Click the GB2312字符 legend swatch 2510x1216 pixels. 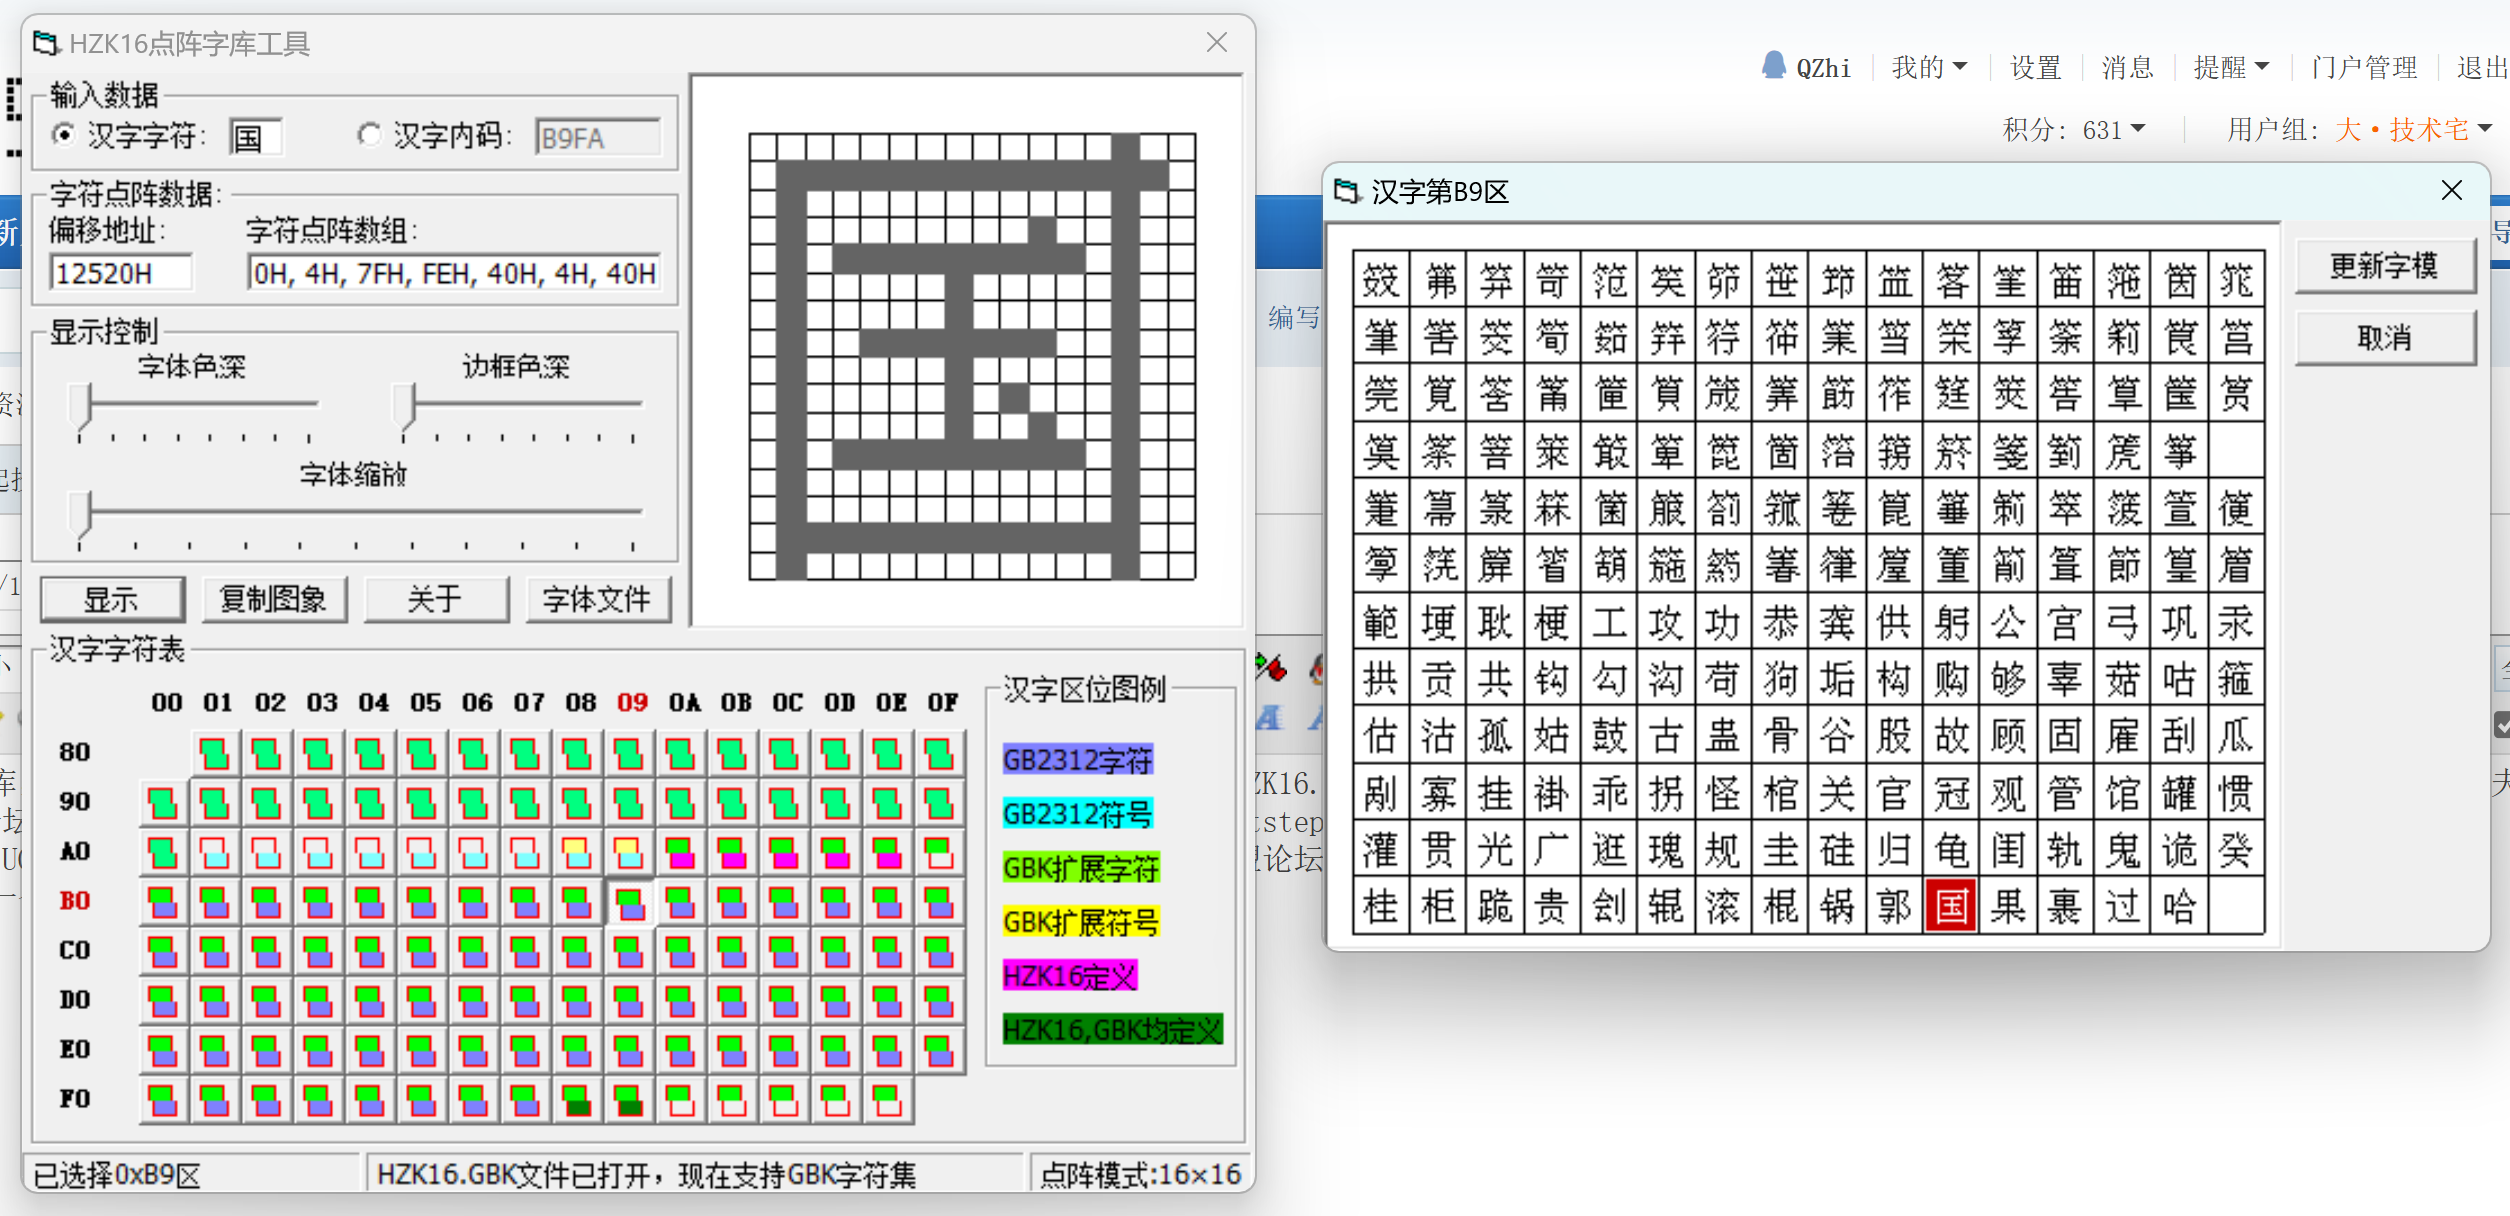pos(1078,760)
